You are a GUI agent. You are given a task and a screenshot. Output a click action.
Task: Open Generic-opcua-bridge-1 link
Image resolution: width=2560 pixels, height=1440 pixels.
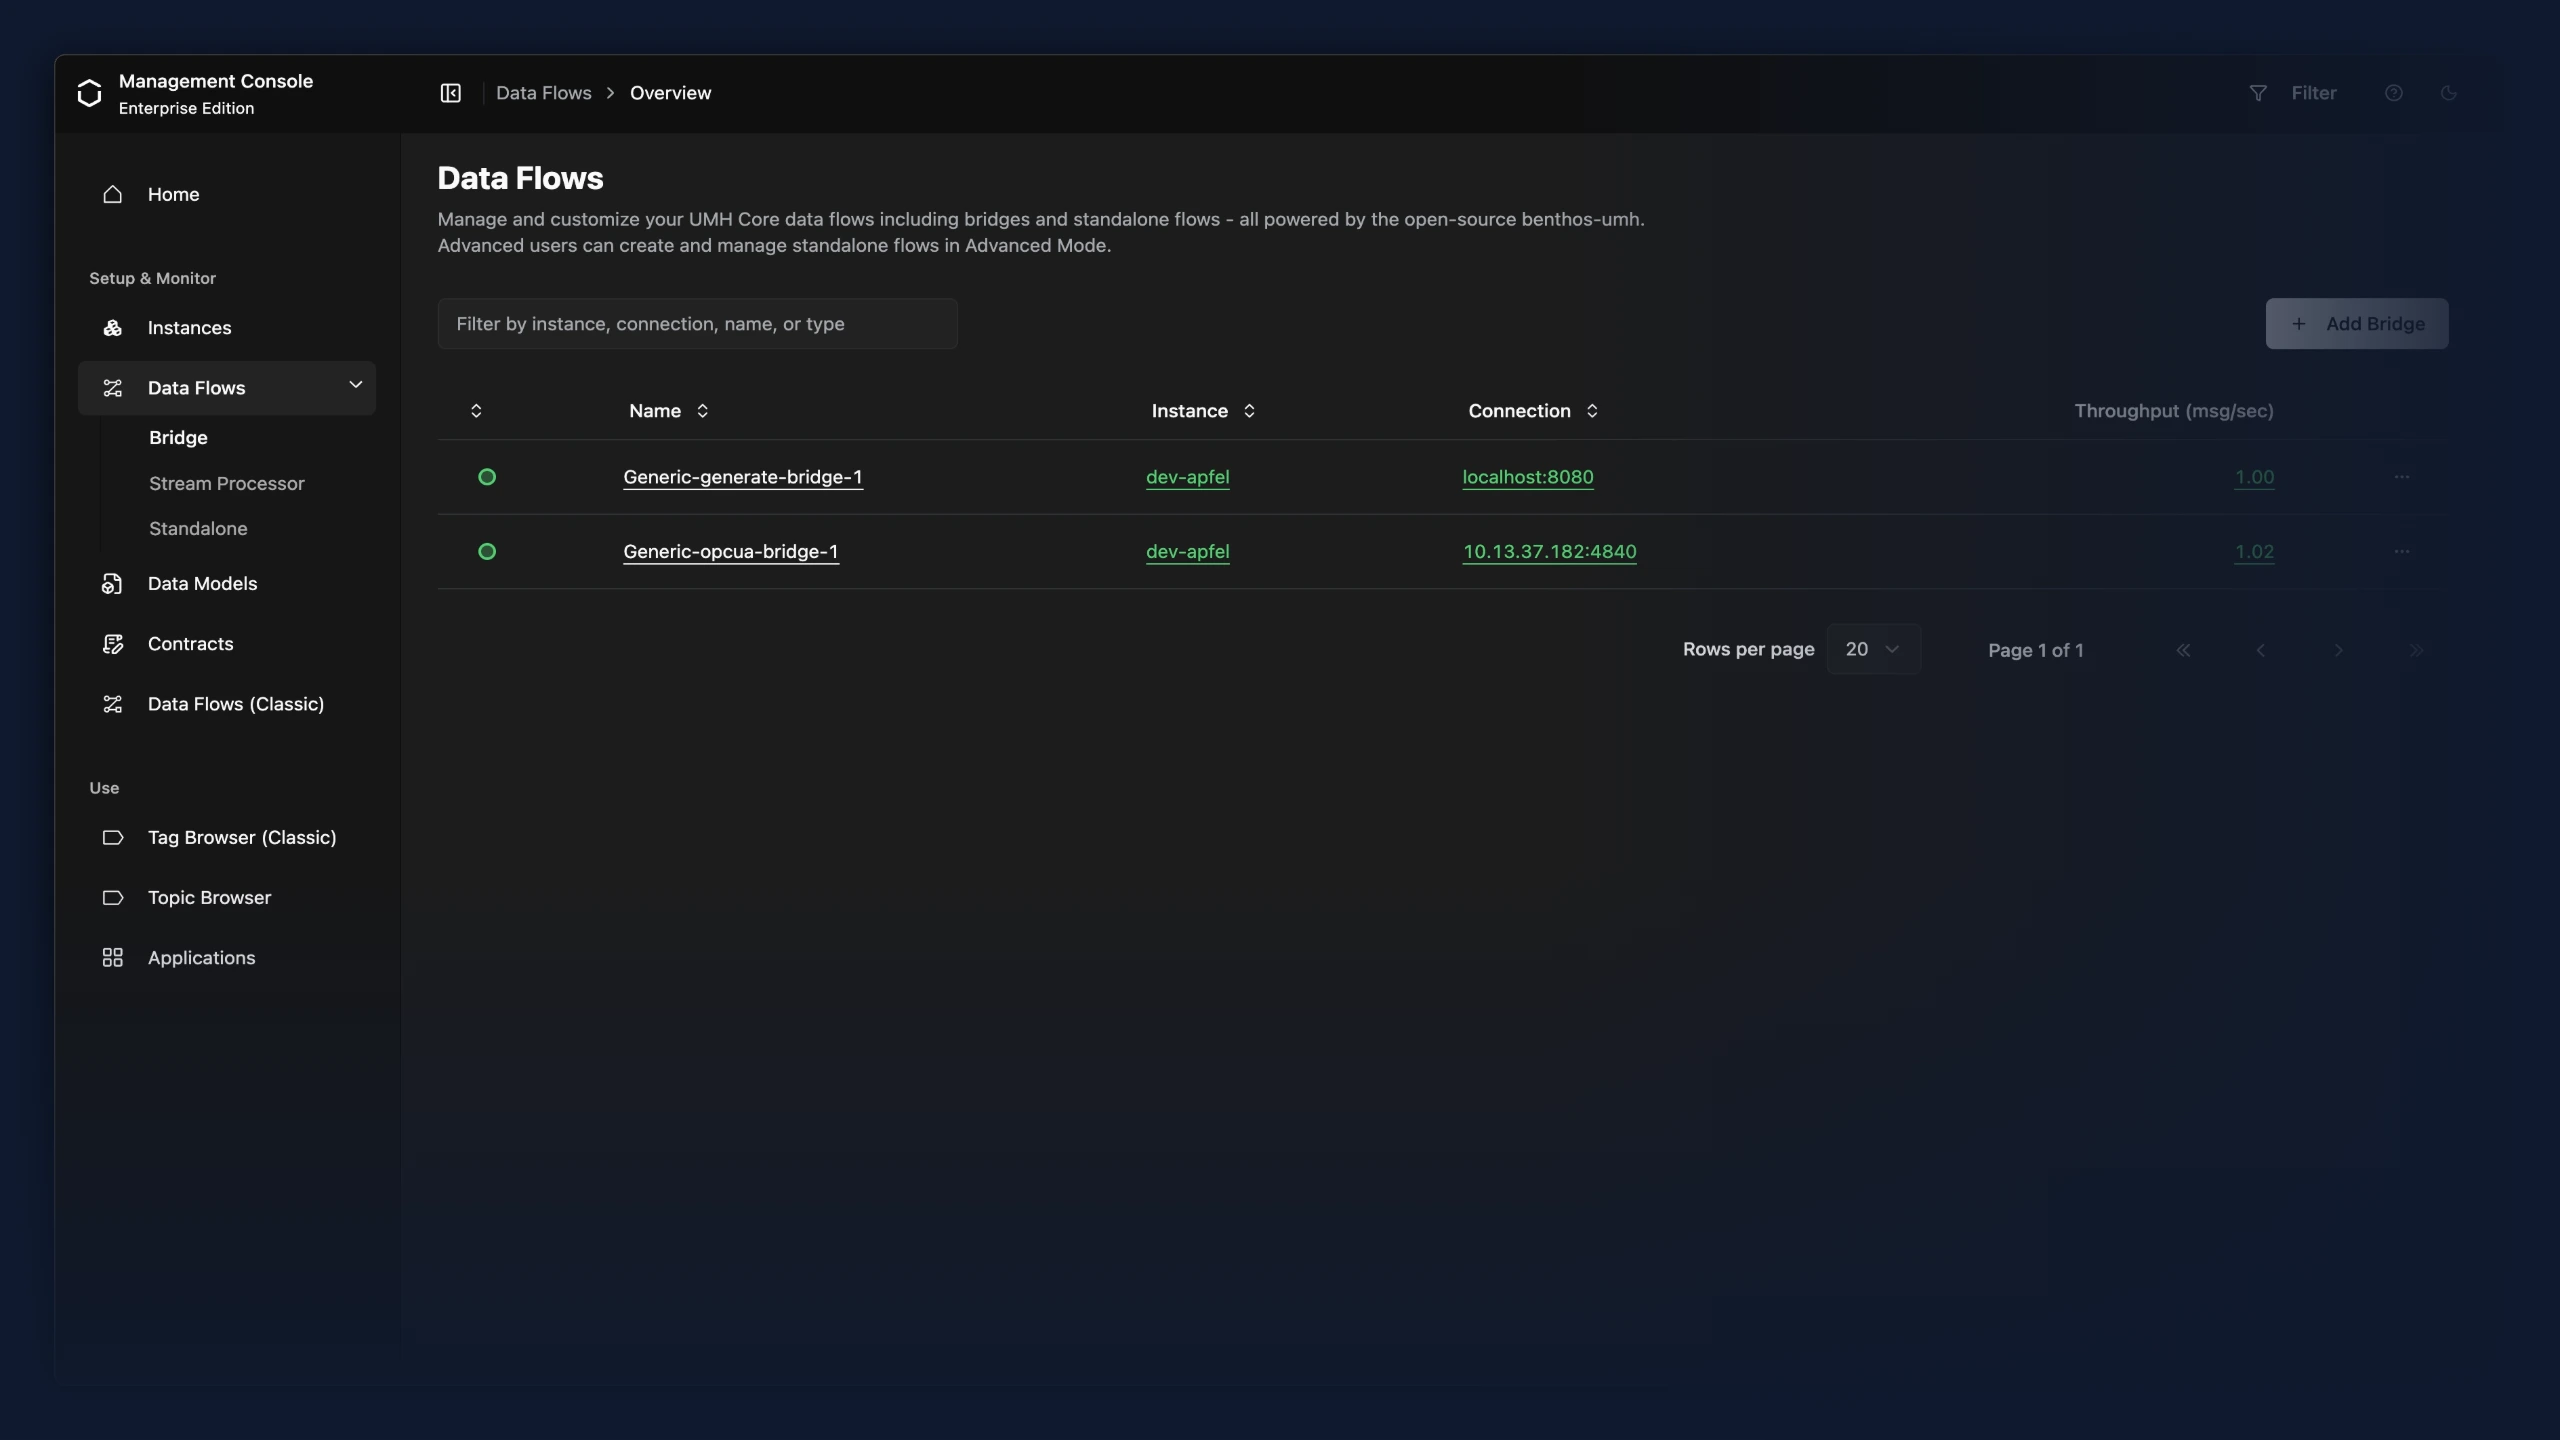click(x=731, y=552)
